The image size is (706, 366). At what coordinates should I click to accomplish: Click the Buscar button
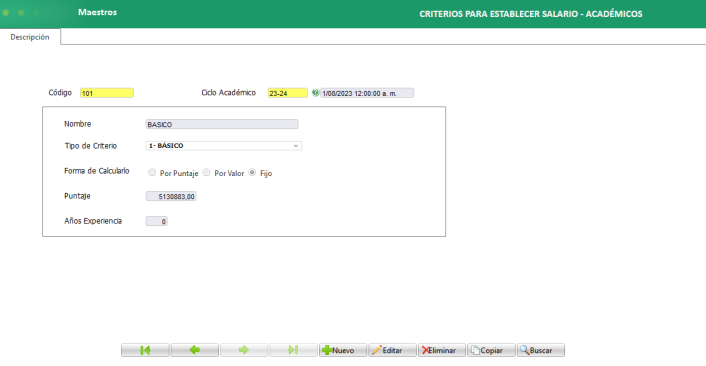(541, 350)
